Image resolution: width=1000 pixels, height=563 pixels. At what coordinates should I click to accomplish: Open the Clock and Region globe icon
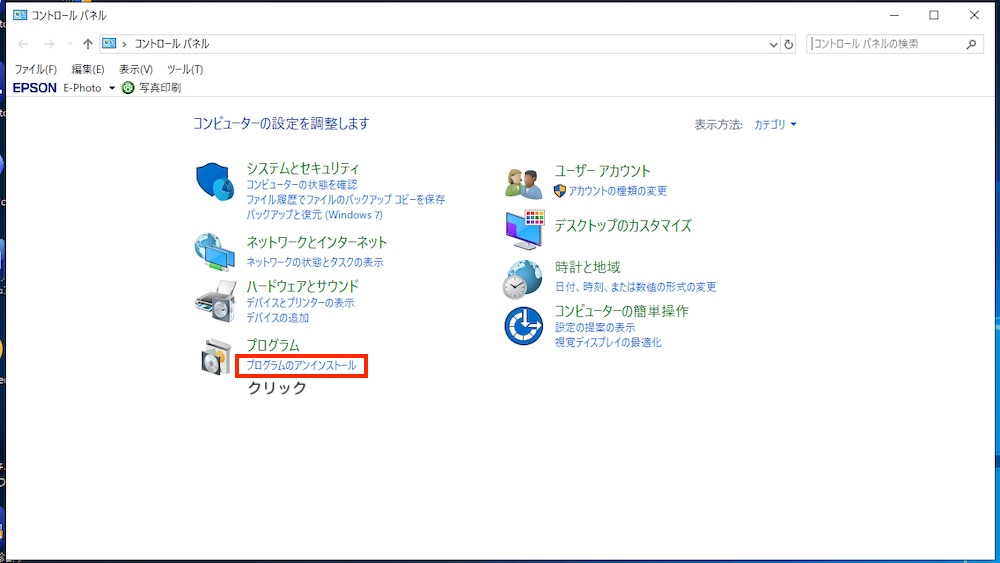click(522, 279)
